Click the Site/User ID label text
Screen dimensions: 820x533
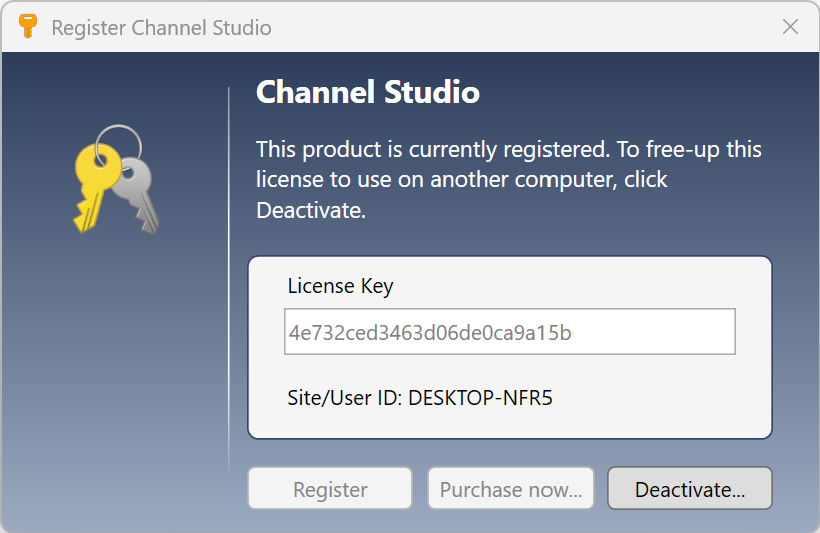tap(345, 398)
